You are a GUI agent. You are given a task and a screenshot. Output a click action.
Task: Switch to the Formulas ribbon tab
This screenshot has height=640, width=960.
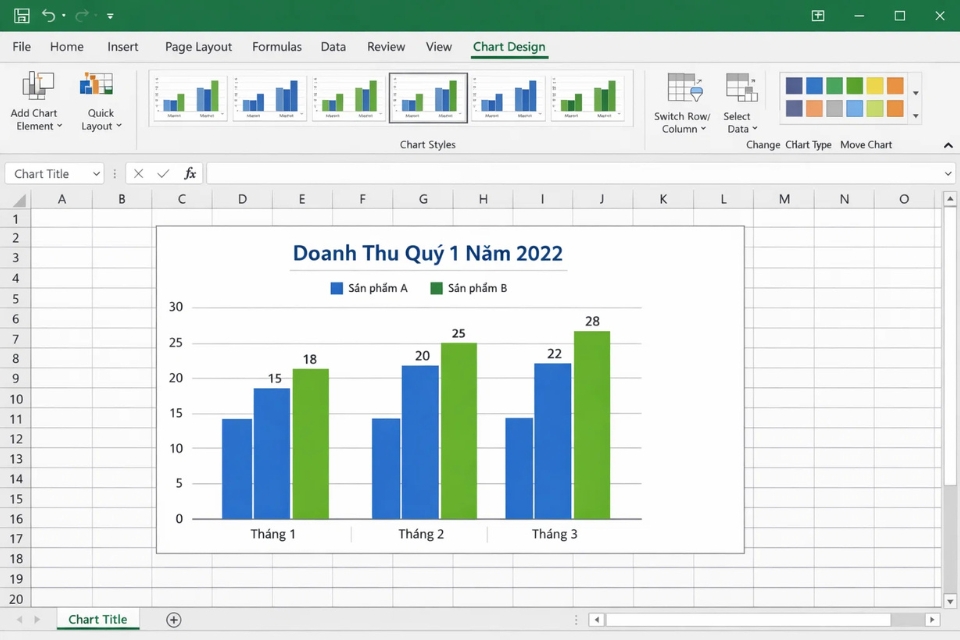point(276,46)
